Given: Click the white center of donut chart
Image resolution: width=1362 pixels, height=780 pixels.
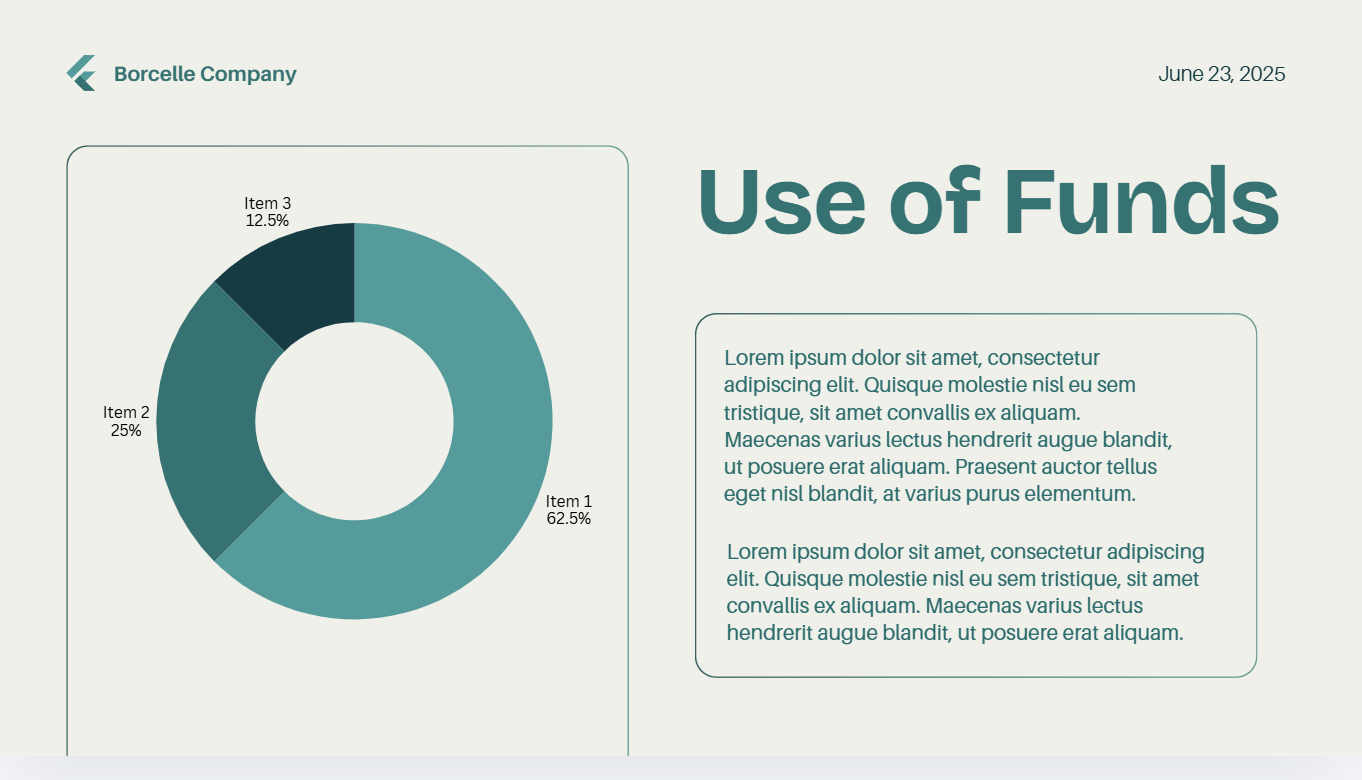Looking at the screenshot, I should [x=354, y=421].
